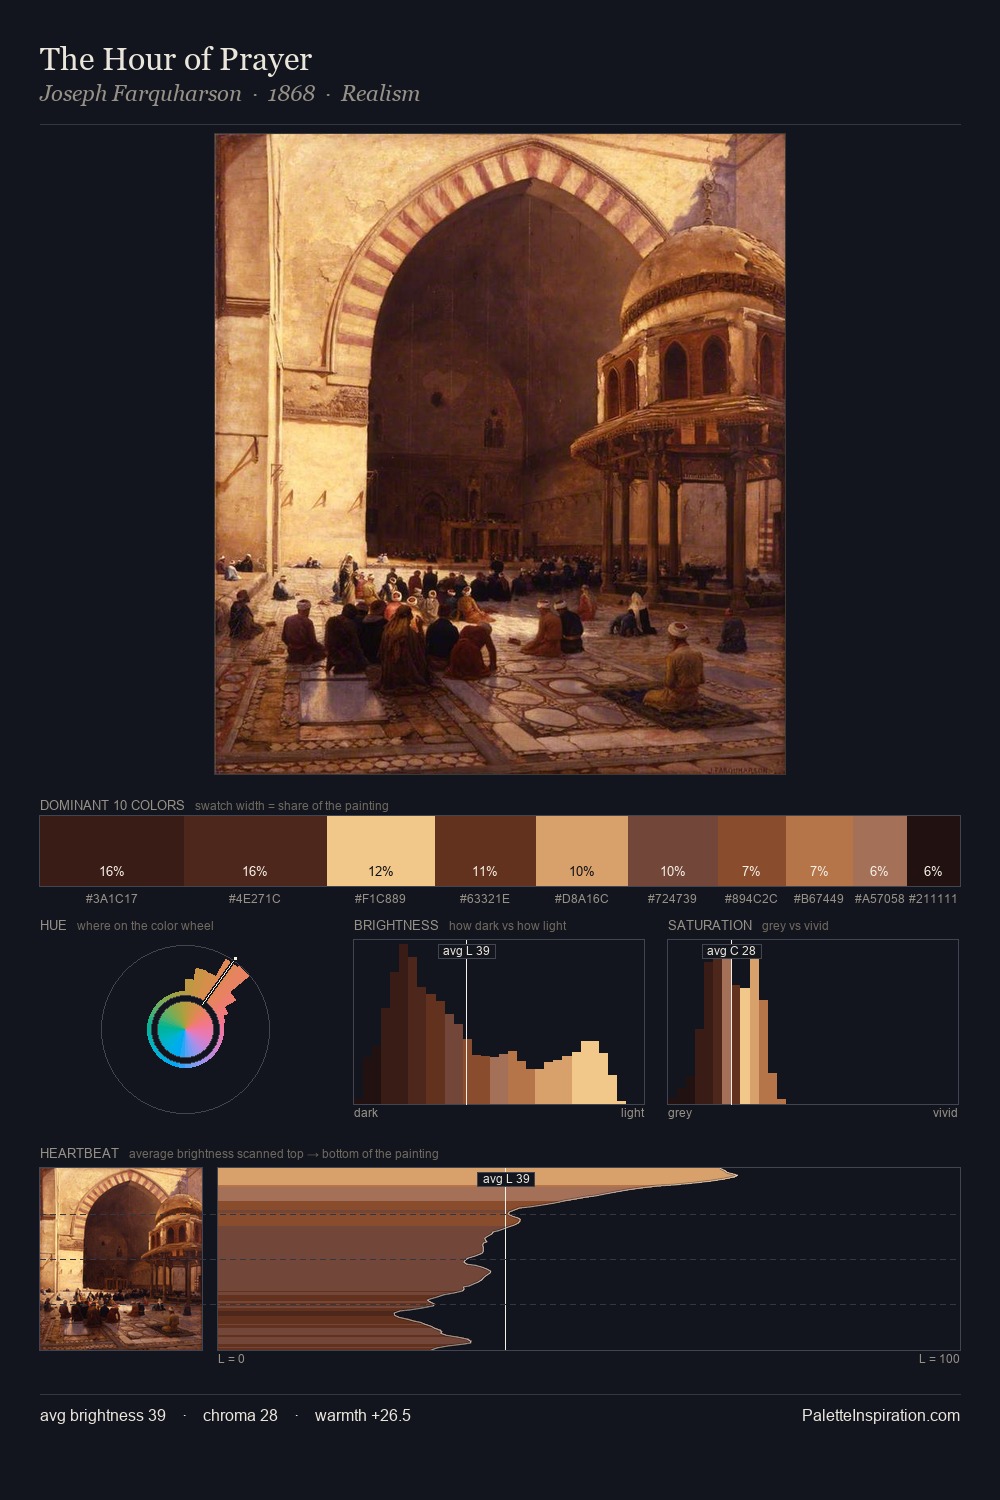Select the #B67449 swatch

point(819,851)
